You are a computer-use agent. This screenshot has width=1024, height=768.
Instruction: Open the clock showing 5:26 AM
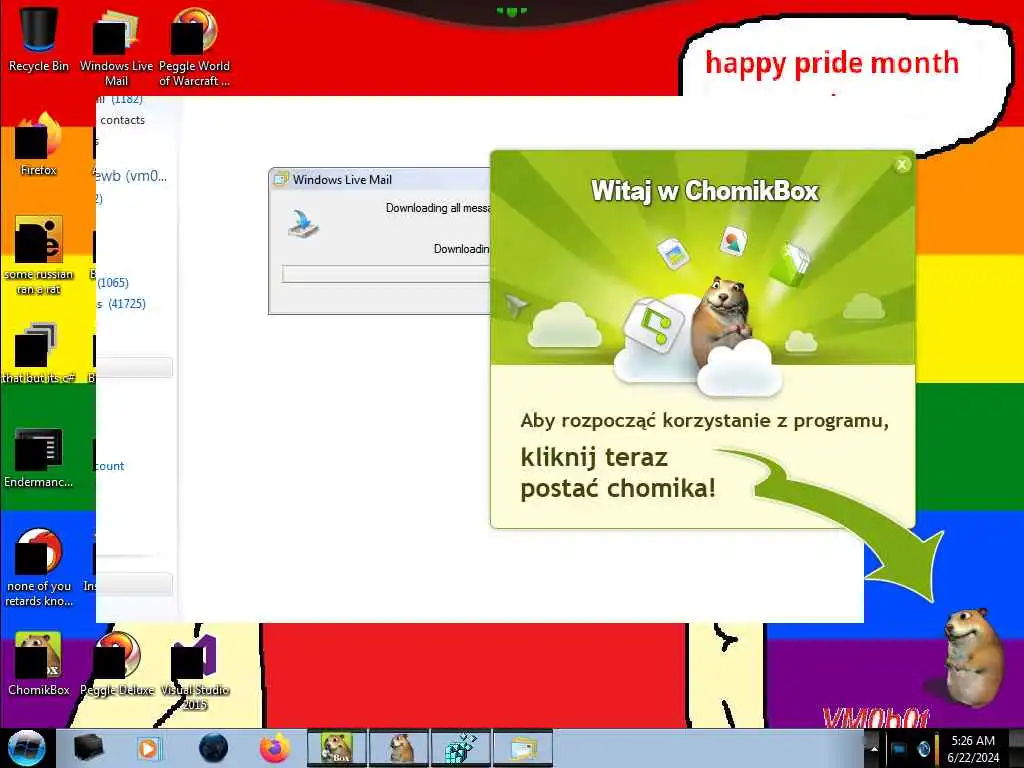point(973,748)
